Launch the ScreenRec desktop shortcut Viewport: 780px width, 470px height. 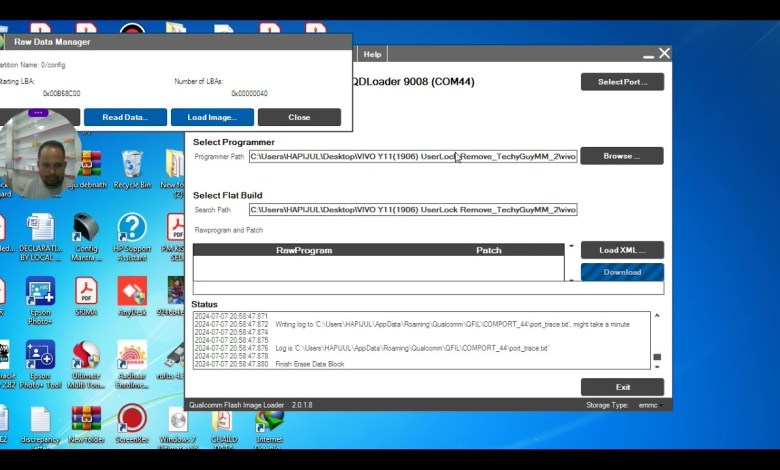click(x=131, y=419)
